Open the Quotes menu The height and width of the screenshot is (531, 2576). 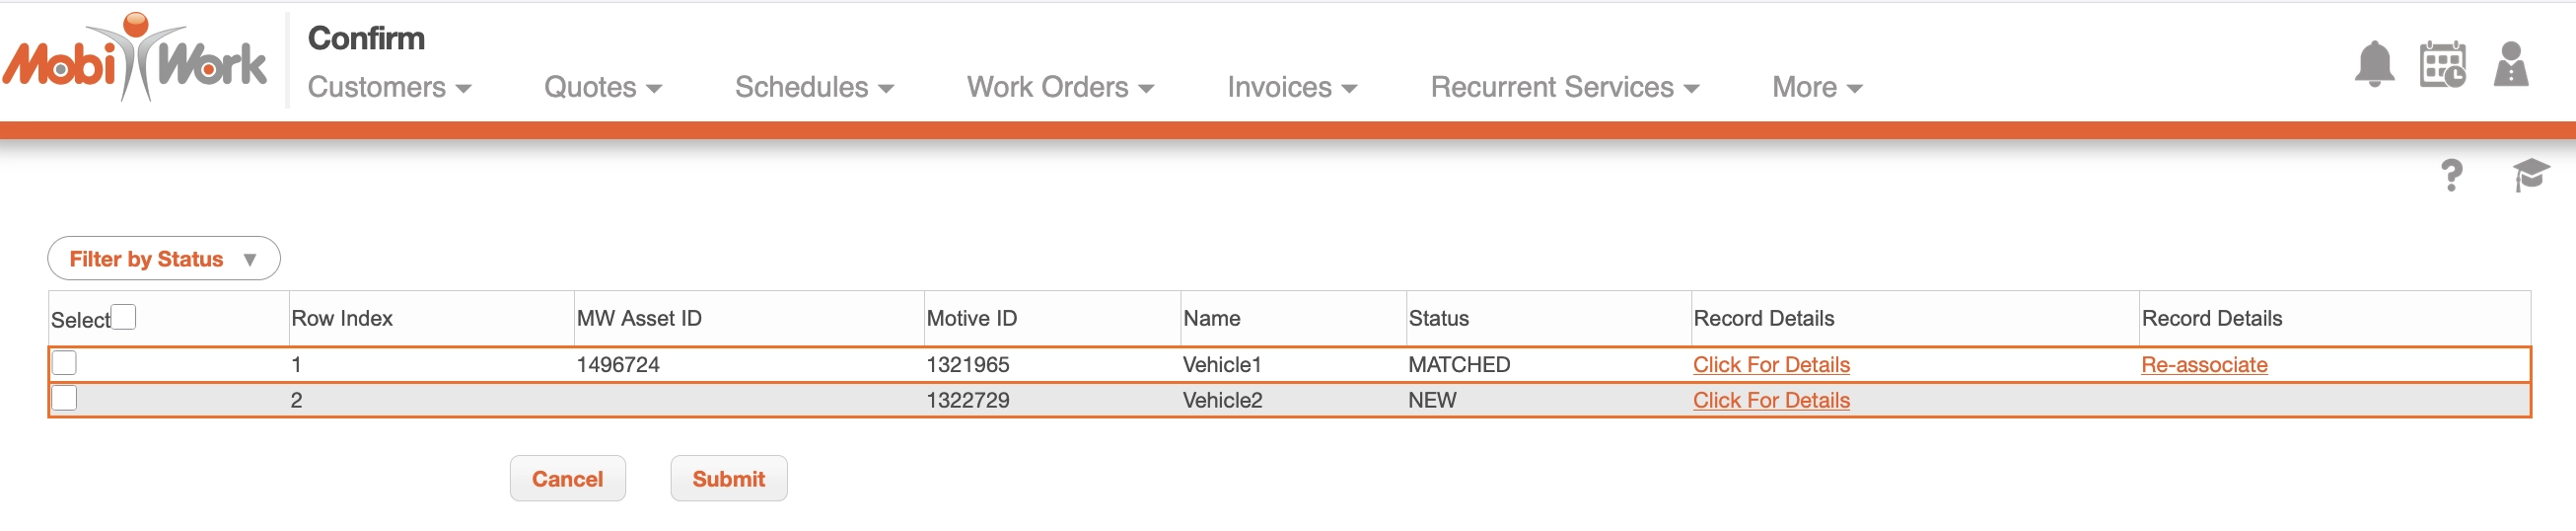(x=602, y=88)
